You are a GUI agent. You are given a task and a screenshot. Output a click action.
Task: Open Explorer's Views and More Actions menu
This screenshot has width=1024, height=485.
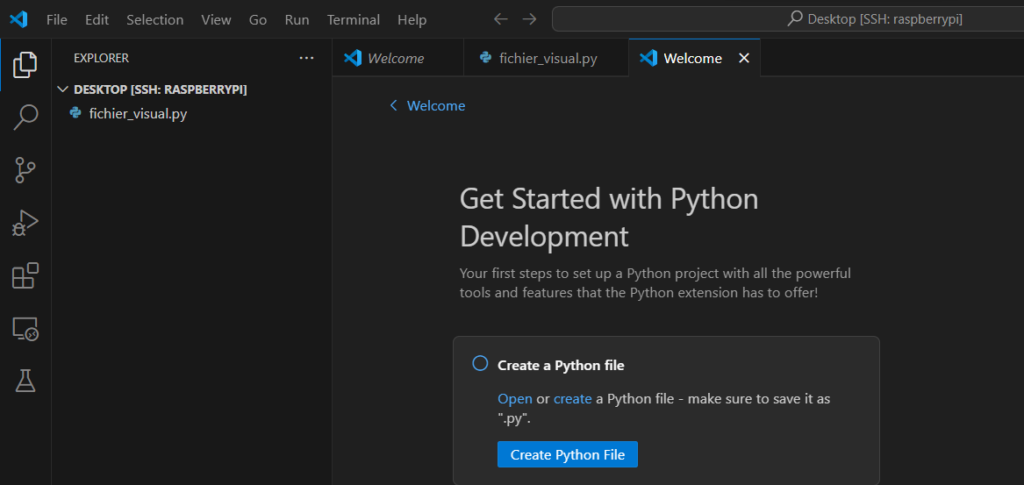[306, 58]
